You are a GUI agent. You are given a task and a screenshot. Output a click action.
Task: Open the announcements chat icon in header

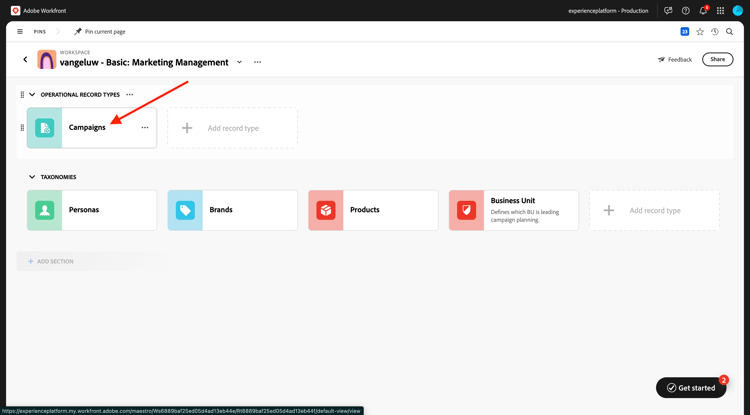668,11
